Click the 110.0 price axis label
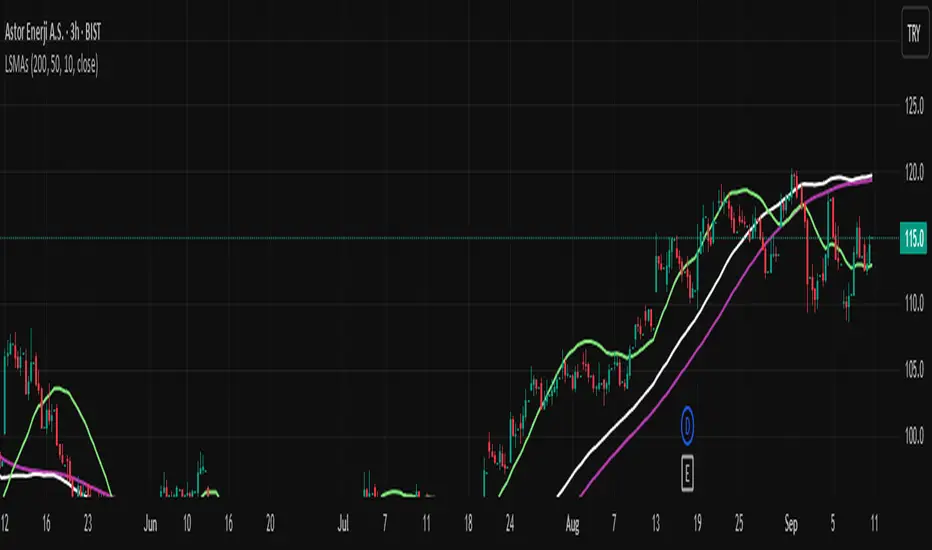The width and height of the screenshot is (932, 550). point(914,304)
